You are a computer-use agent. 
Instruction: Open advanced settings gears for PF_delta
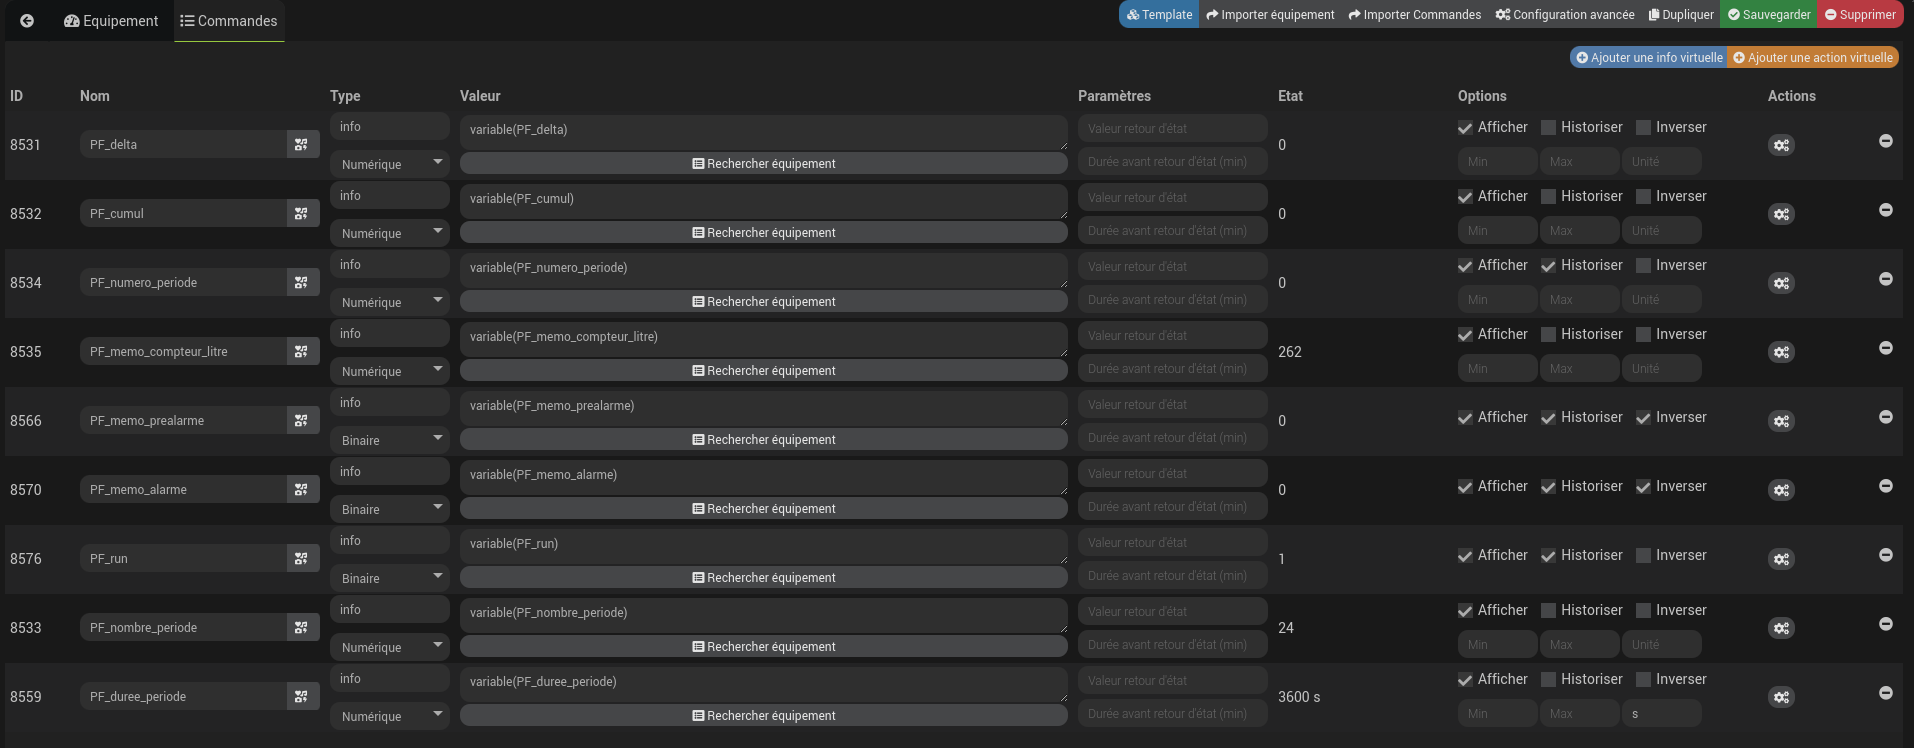click(x=1781, y=145)
